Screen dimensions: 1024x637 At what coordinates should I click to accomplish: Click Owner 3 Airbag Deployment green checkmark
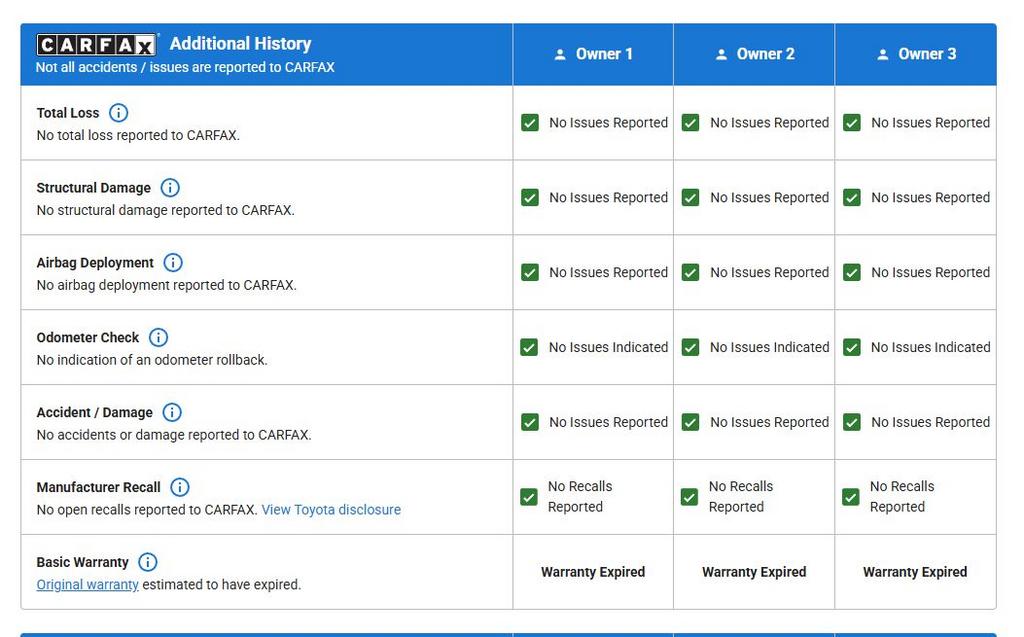[852, 273]
